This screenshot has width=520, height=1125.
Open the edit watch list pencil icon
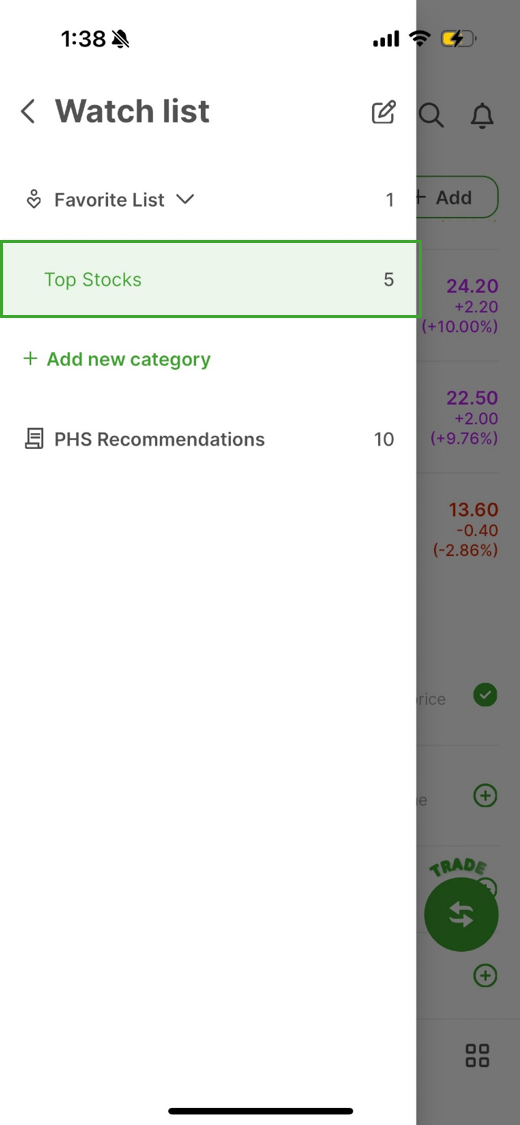coord(384,113)
